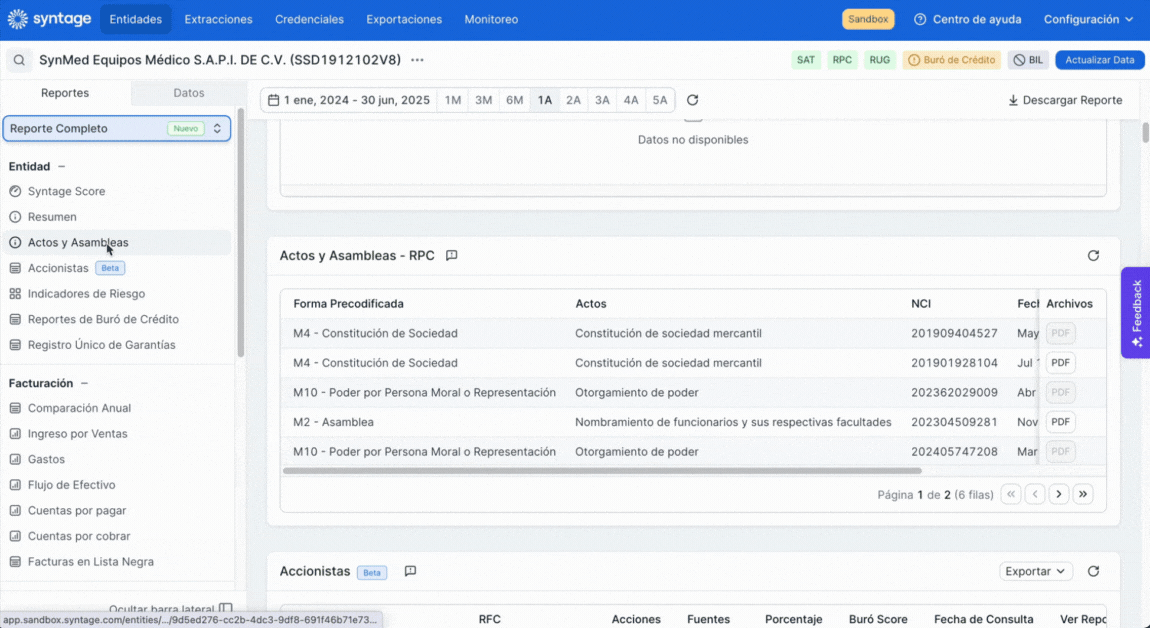Screen dimensions: 1150x628
Task: Click the Sandbox badge
Action: [x=868, y=19]
